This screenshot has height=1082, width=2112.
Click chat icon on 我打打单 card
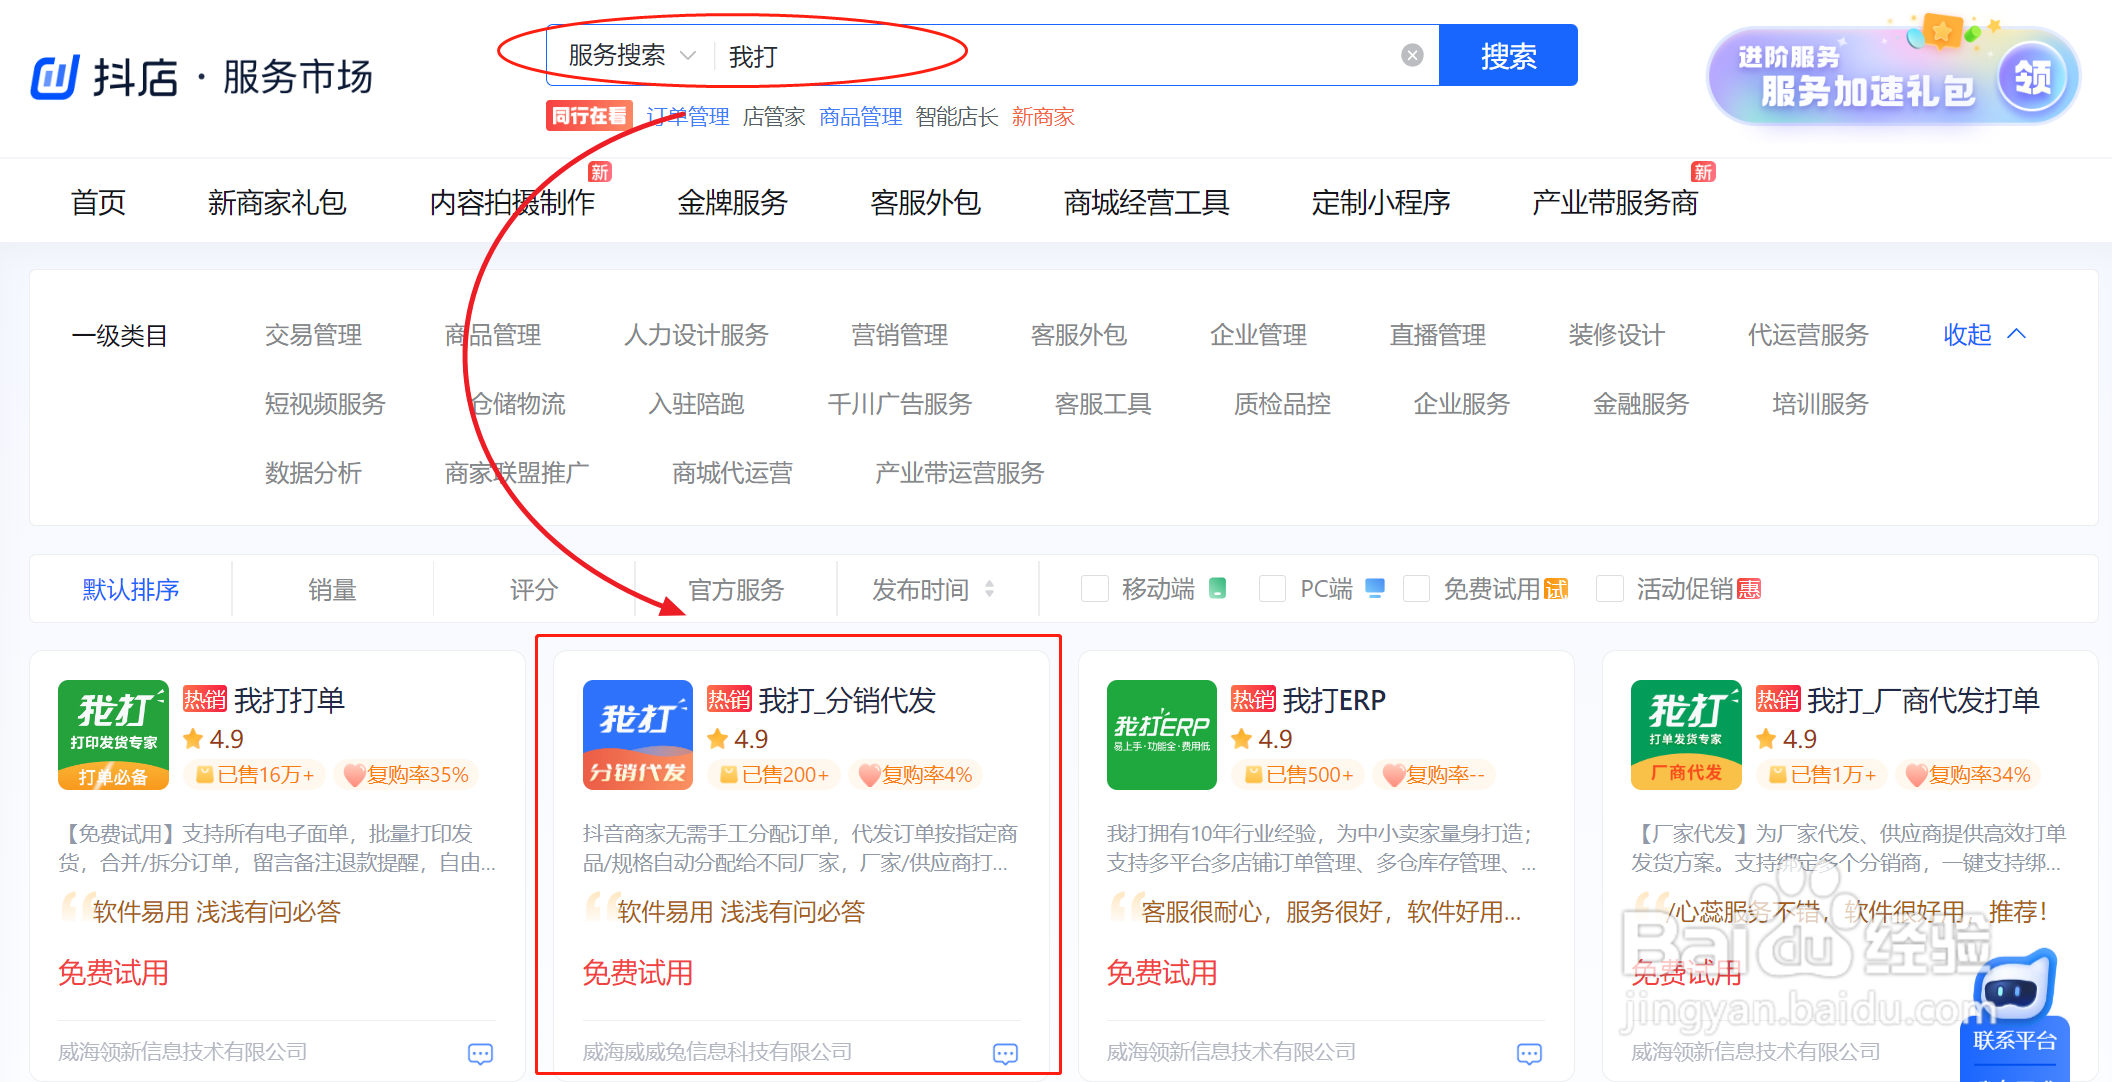481,1053
